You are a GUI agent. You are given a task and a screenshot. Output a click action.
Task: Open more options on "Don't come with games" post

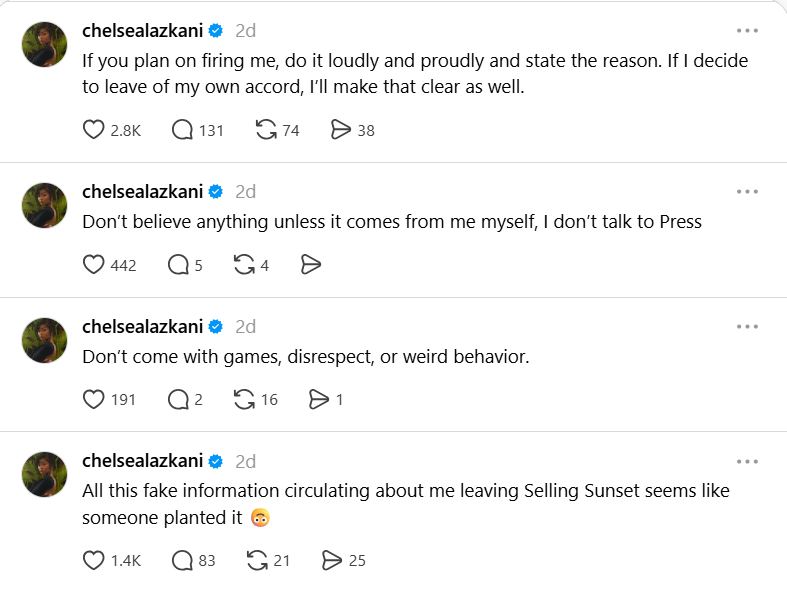(x=747, y=326)
